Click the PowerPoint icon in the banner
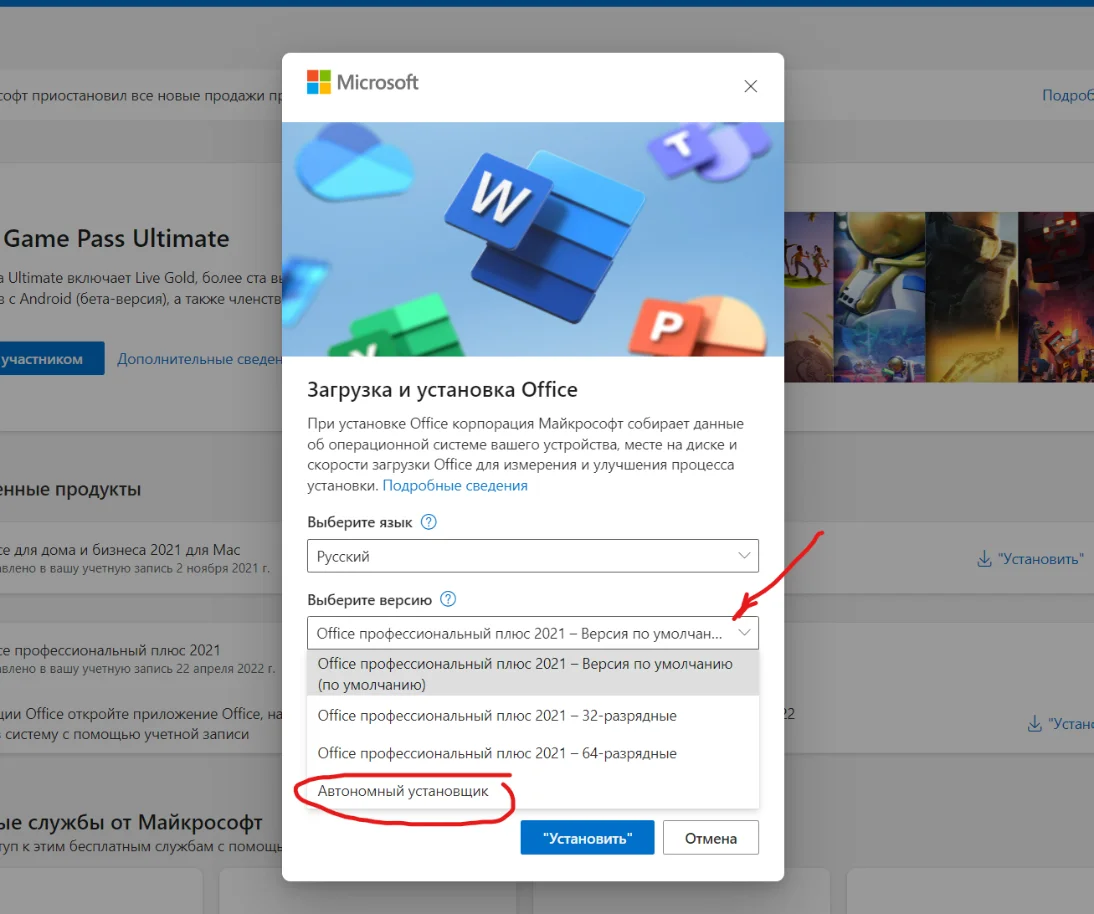Screen dimensions: 1094x914 point(667,325)
